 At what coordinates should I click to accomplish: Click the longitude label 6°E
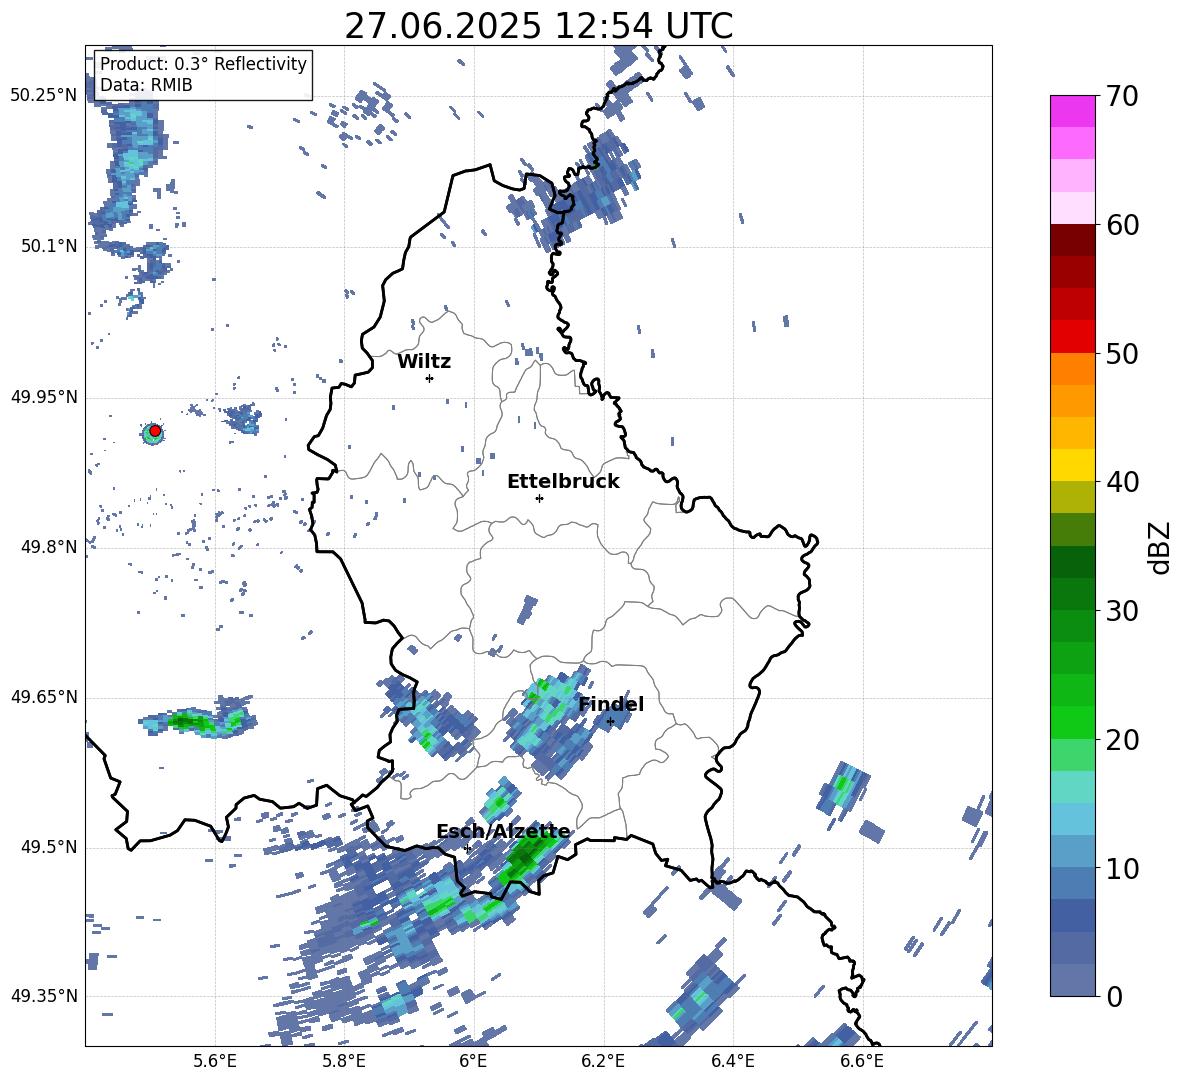click(x=473, y=1061)
